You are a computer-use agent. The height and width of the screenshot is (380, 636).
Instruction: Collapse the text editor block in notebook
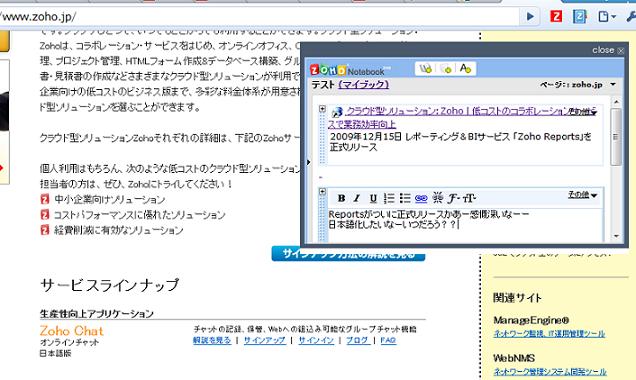coord(322,191)
